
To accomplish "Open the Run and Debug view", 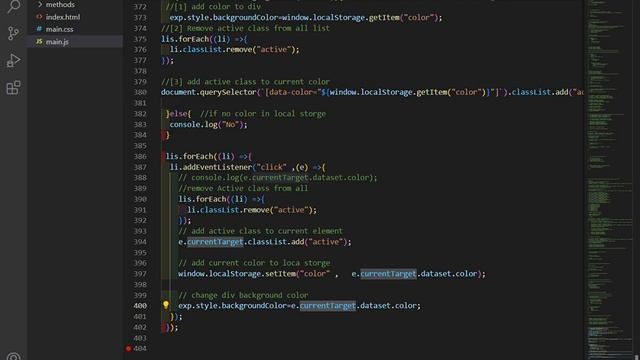I will 13,60.
